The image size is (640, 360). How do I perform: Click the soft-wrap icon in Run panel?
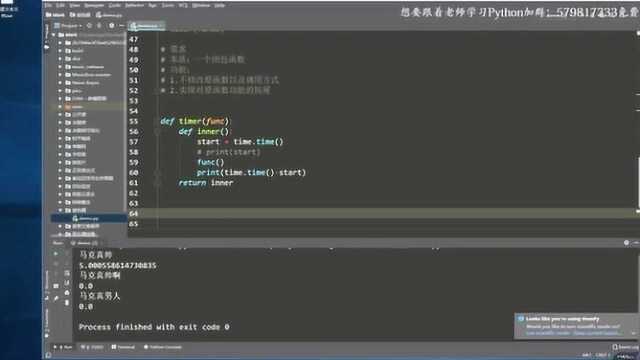(67, 273)
